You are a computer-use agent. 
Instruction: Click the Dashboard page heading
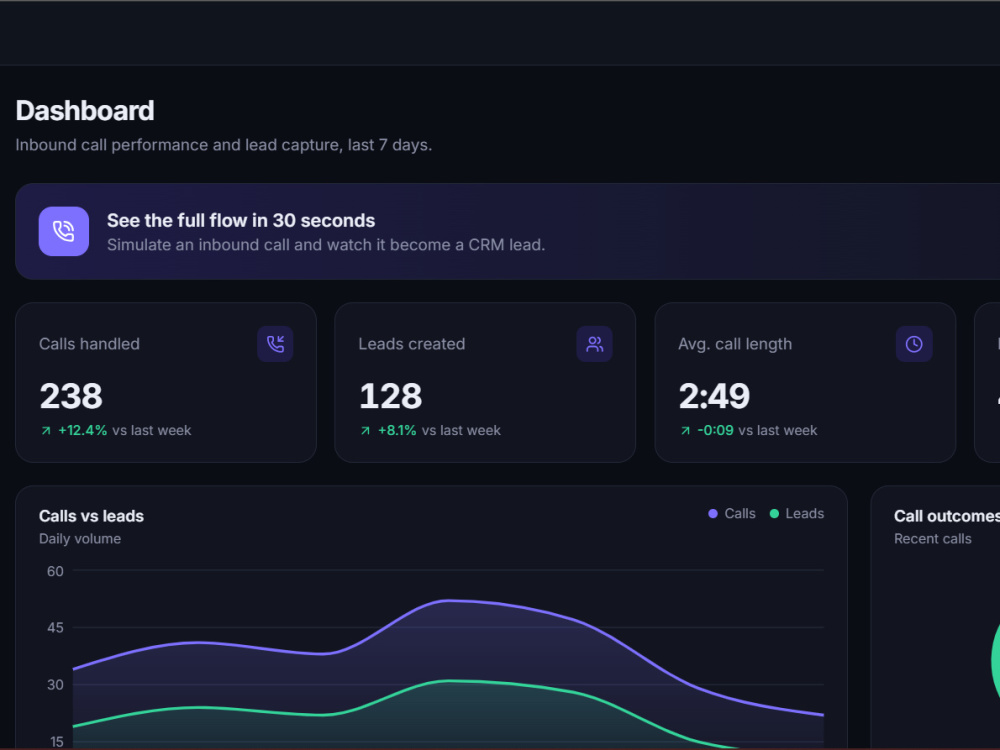pyautogui.click(x=85, y=110)
